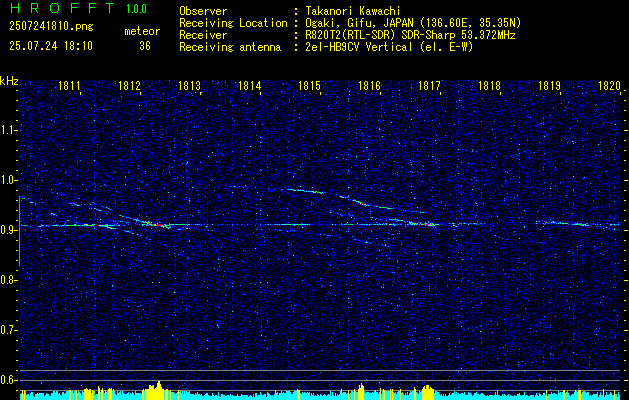The width and height of the screenshot is (629, 400).
Task: Click the yellow power peak near 1816
Action: click(361, 390)
